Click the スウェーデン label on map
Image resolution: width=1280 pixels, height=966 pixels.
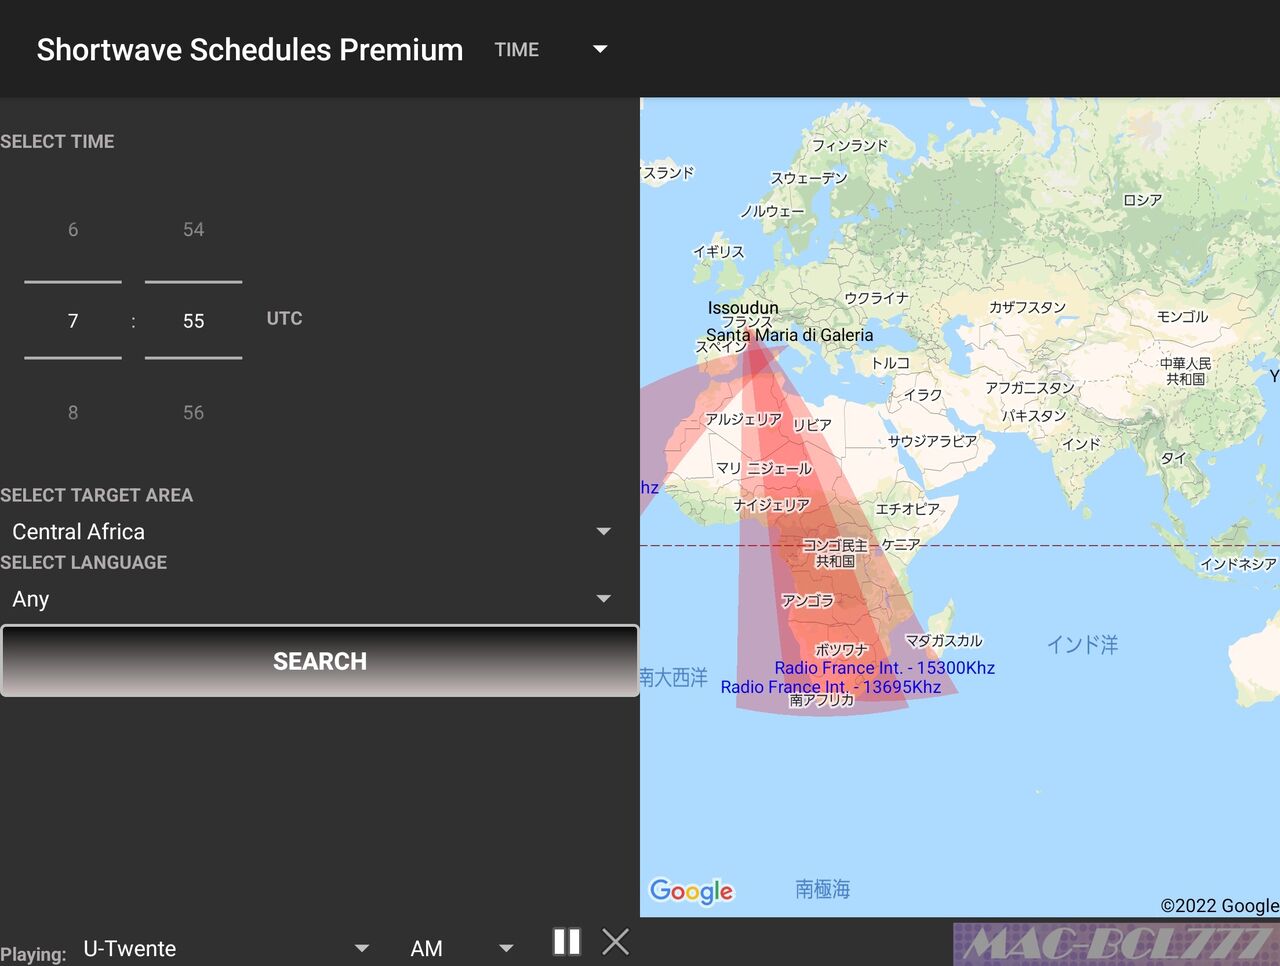(809, 178)
